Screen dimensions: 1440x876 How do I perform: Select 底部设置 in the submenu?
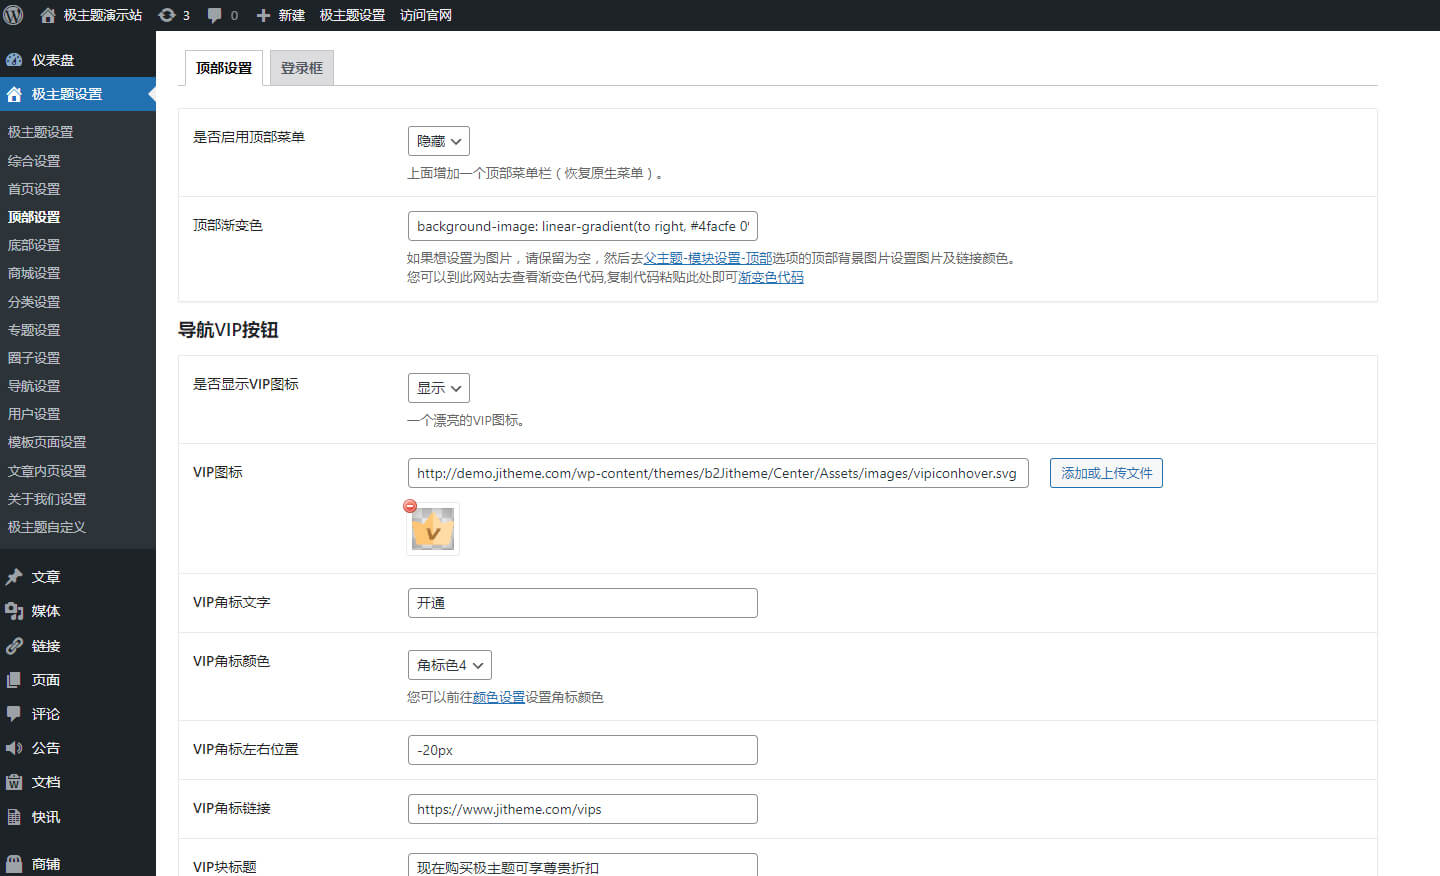coord(34,245)
